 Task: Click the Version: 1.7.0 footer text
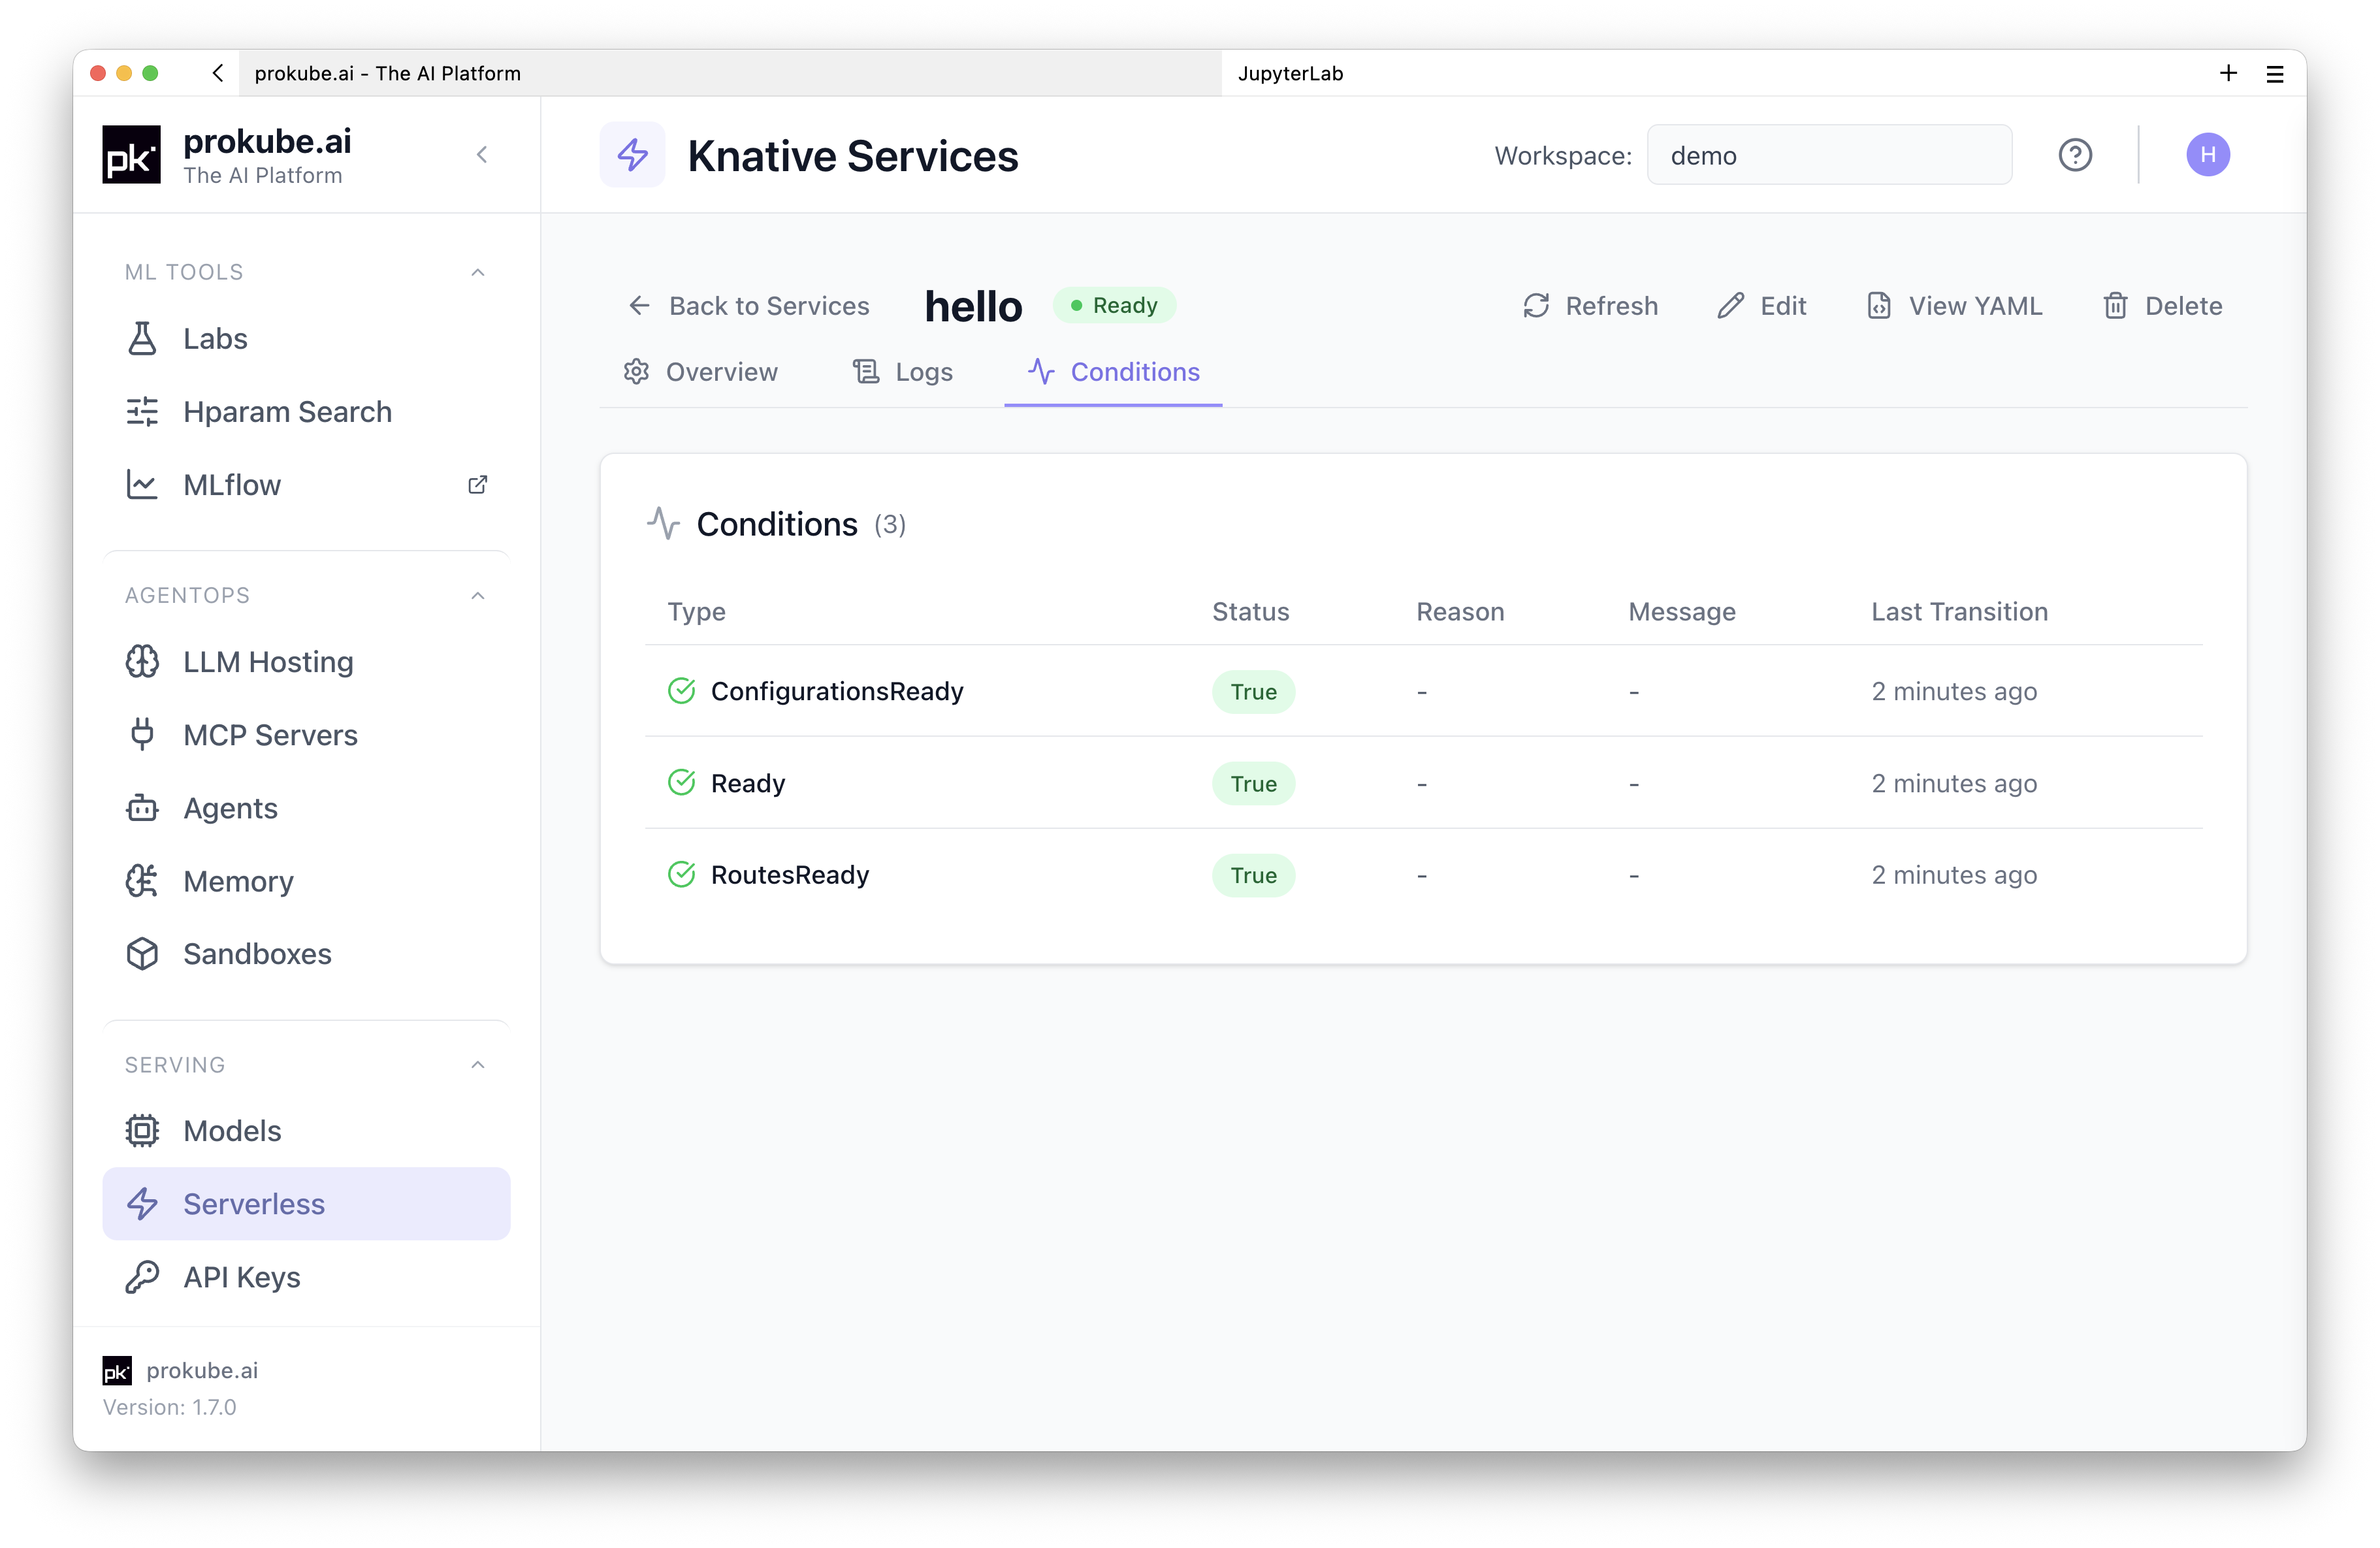tap(170, 1406)
